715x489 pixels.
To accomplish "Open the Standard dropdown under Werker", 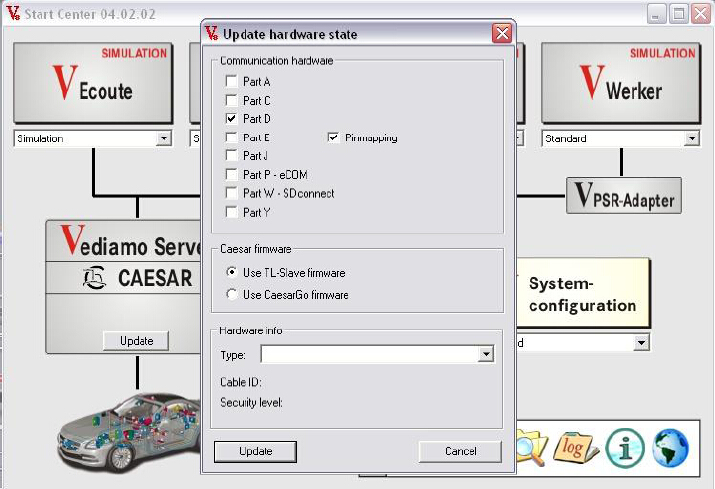I will 691,139.
